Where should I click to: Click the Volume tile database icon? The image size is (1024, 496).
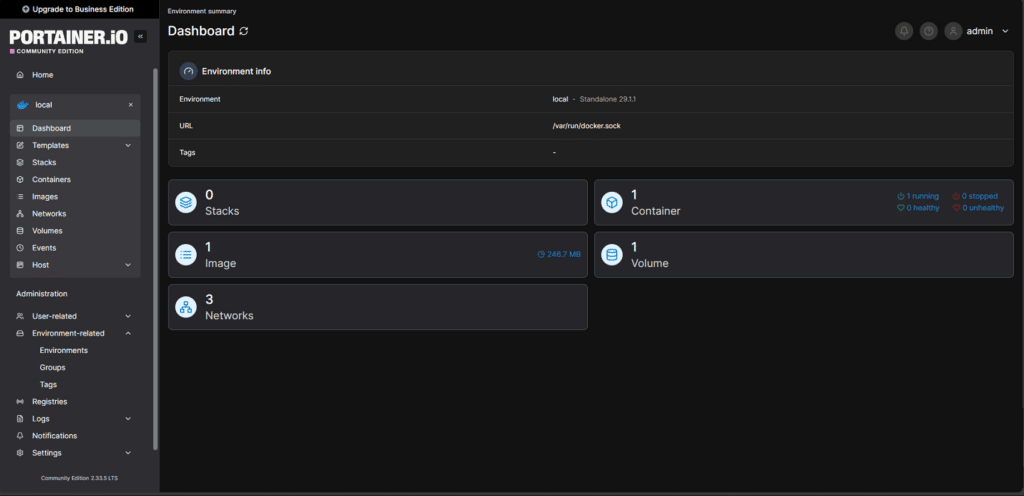coord(612,255)
